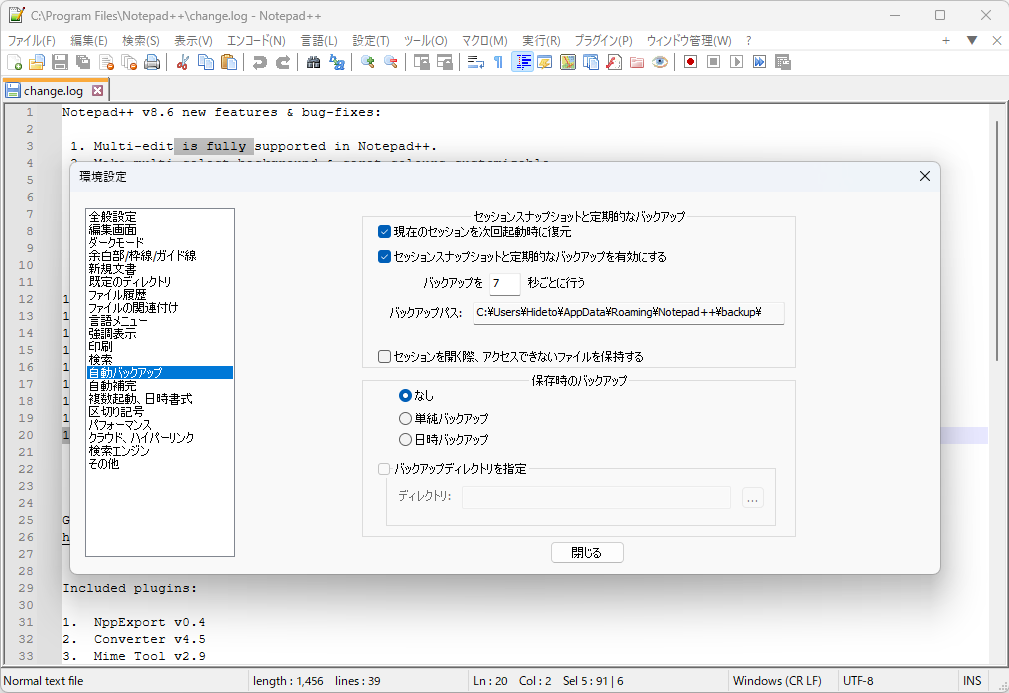
Task: Click the Zoom In toolbar icon
Action: (x=367, y=61)
